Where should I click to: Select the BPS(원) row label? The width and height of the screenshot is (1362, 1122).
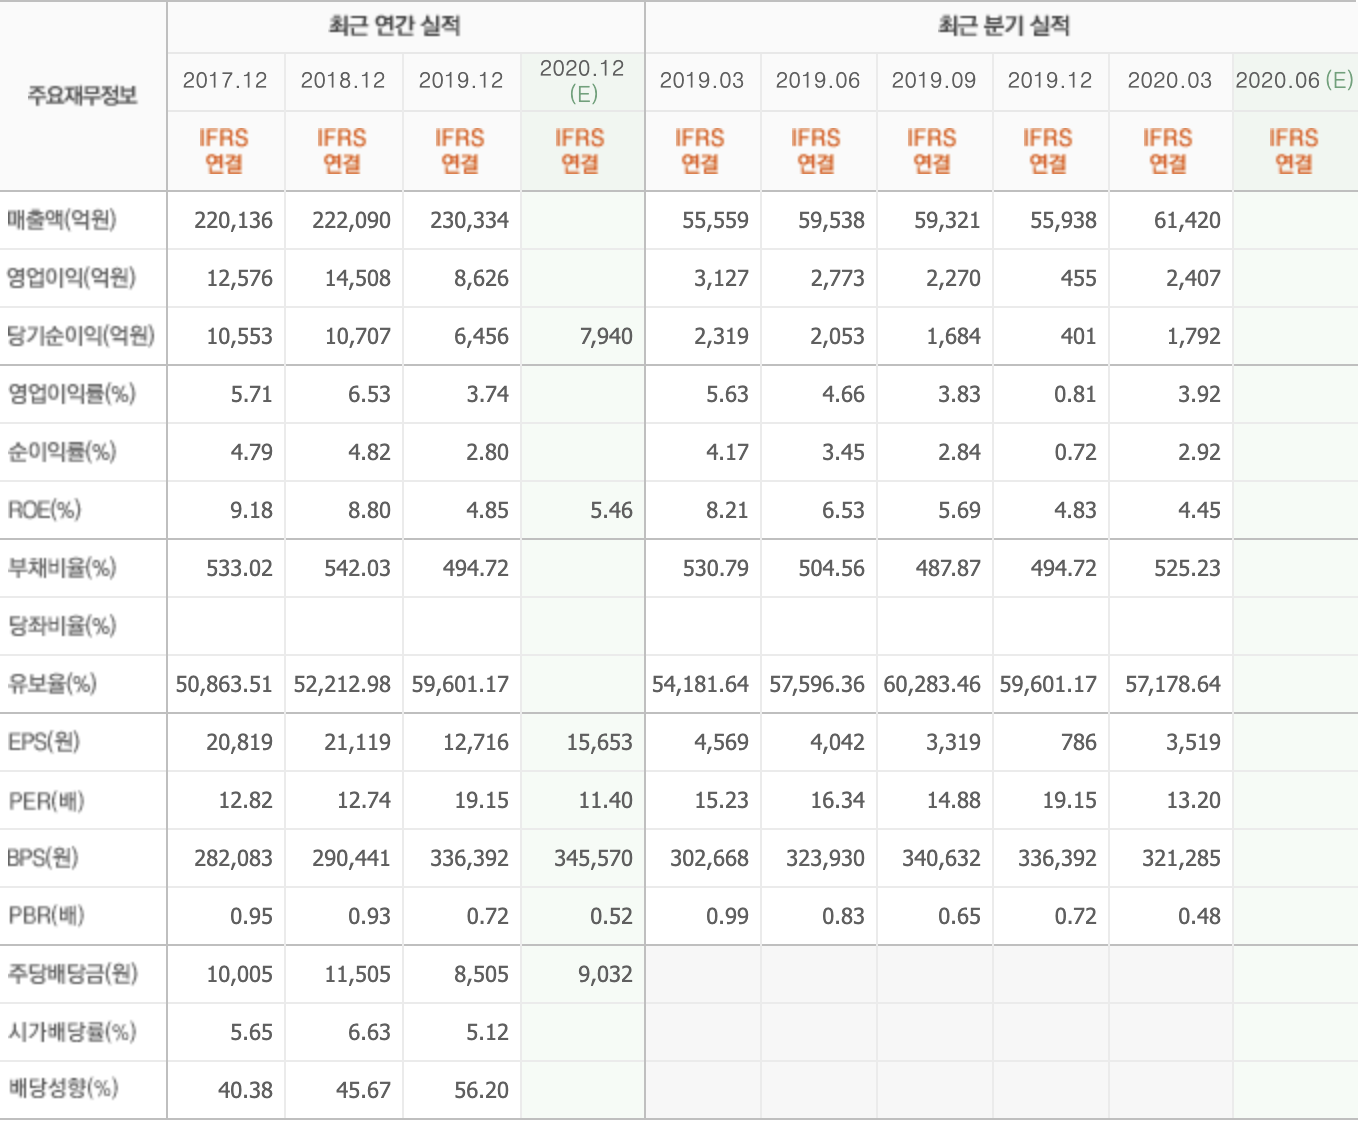coord(43,858)
